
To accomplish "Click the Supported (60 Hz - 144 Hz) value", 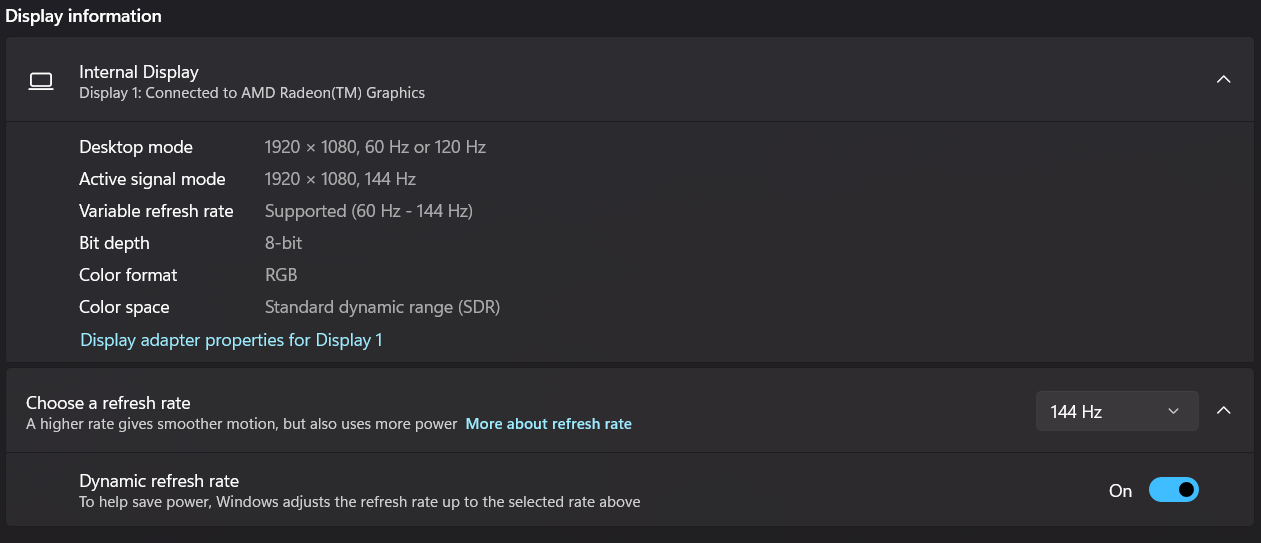I will (368, 211).
